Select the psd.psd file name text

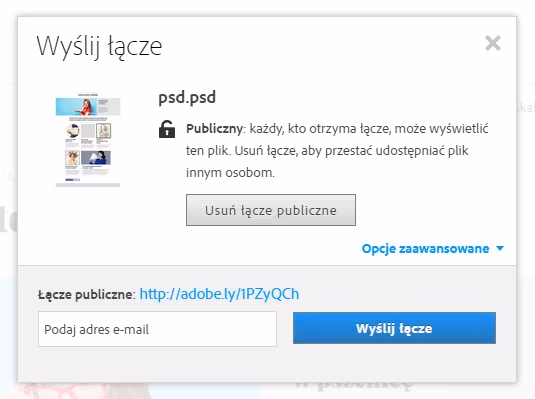click(x=187, y=98)
